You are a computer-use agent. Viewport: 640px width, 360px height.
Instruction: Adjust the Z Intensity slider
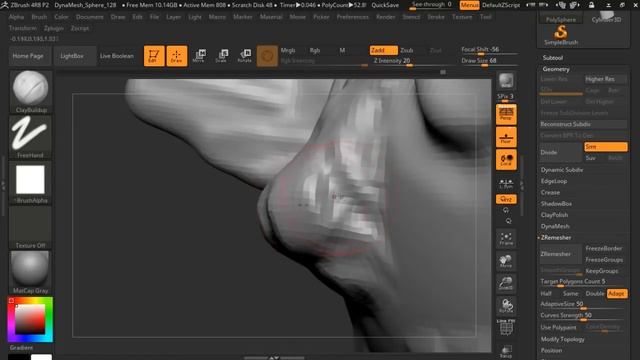(409, 61)
